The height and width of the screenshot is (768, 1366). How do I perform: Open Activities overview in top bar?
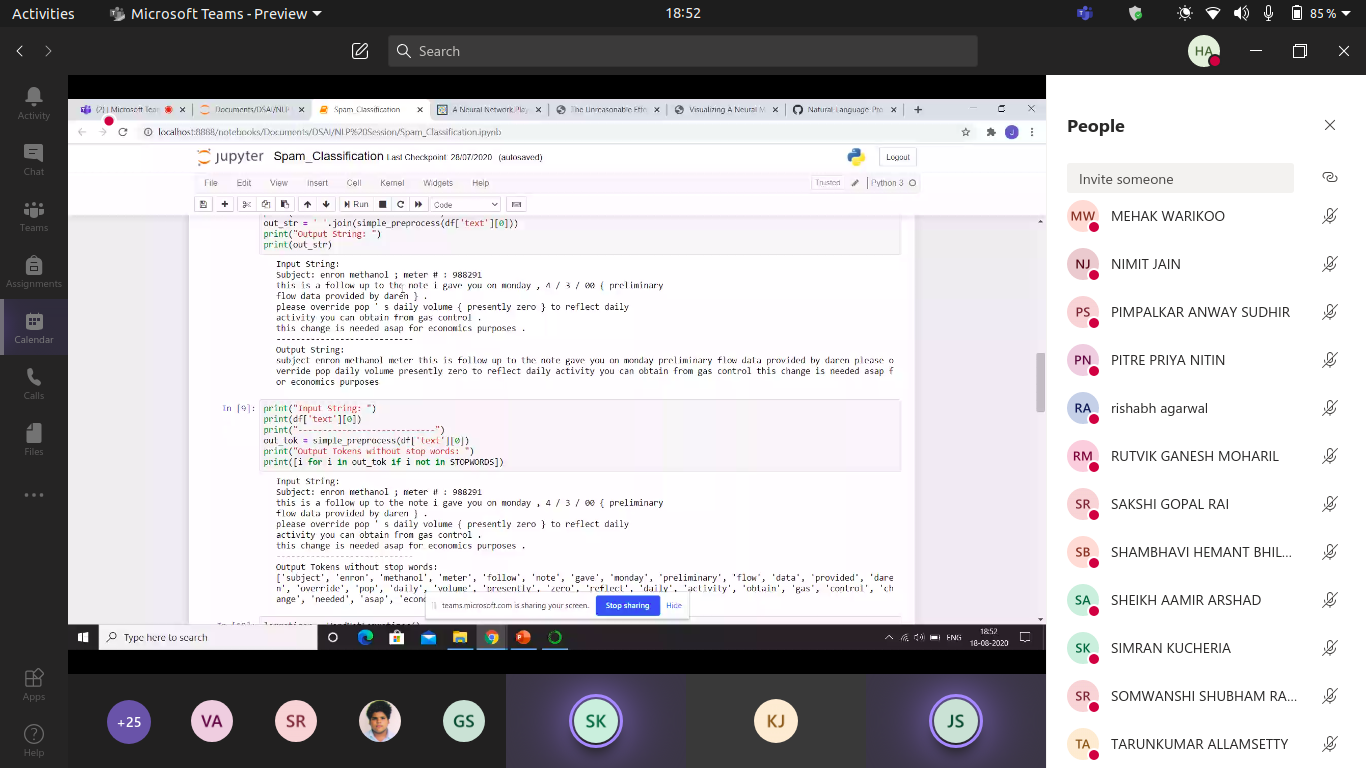(43, 14)
